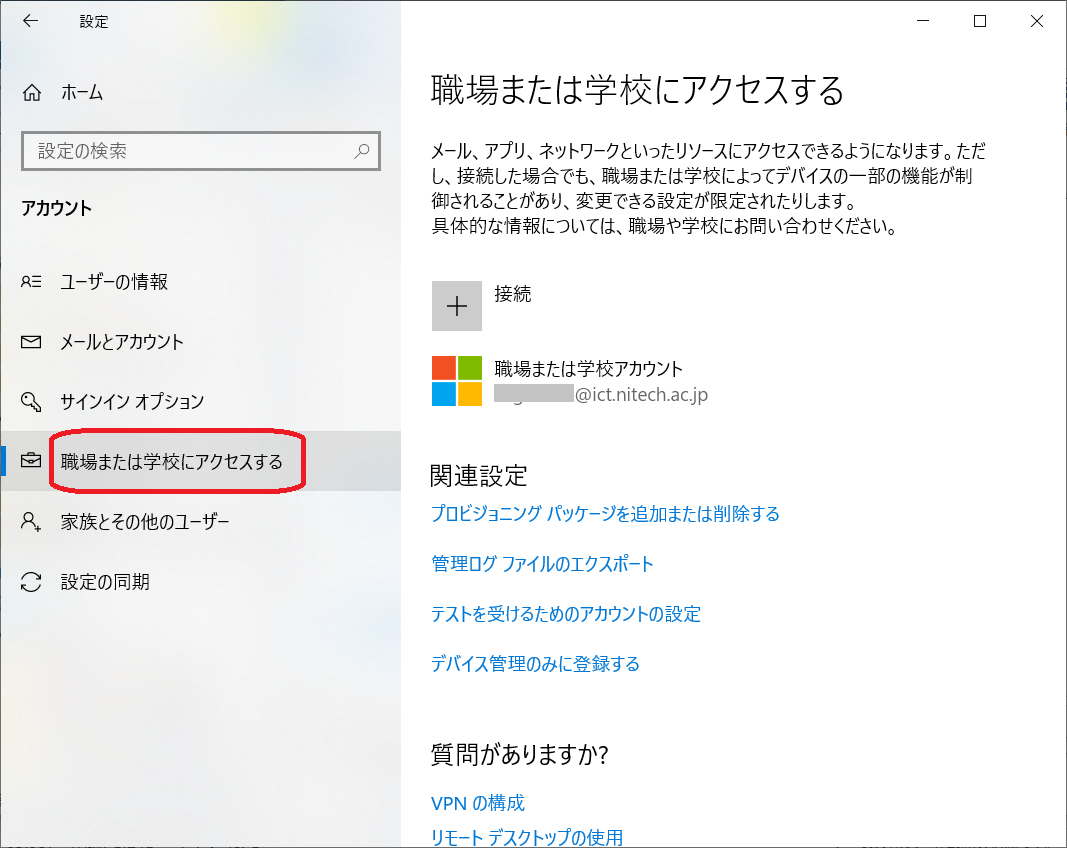Open the VPN の構成 link

point(478,802)
